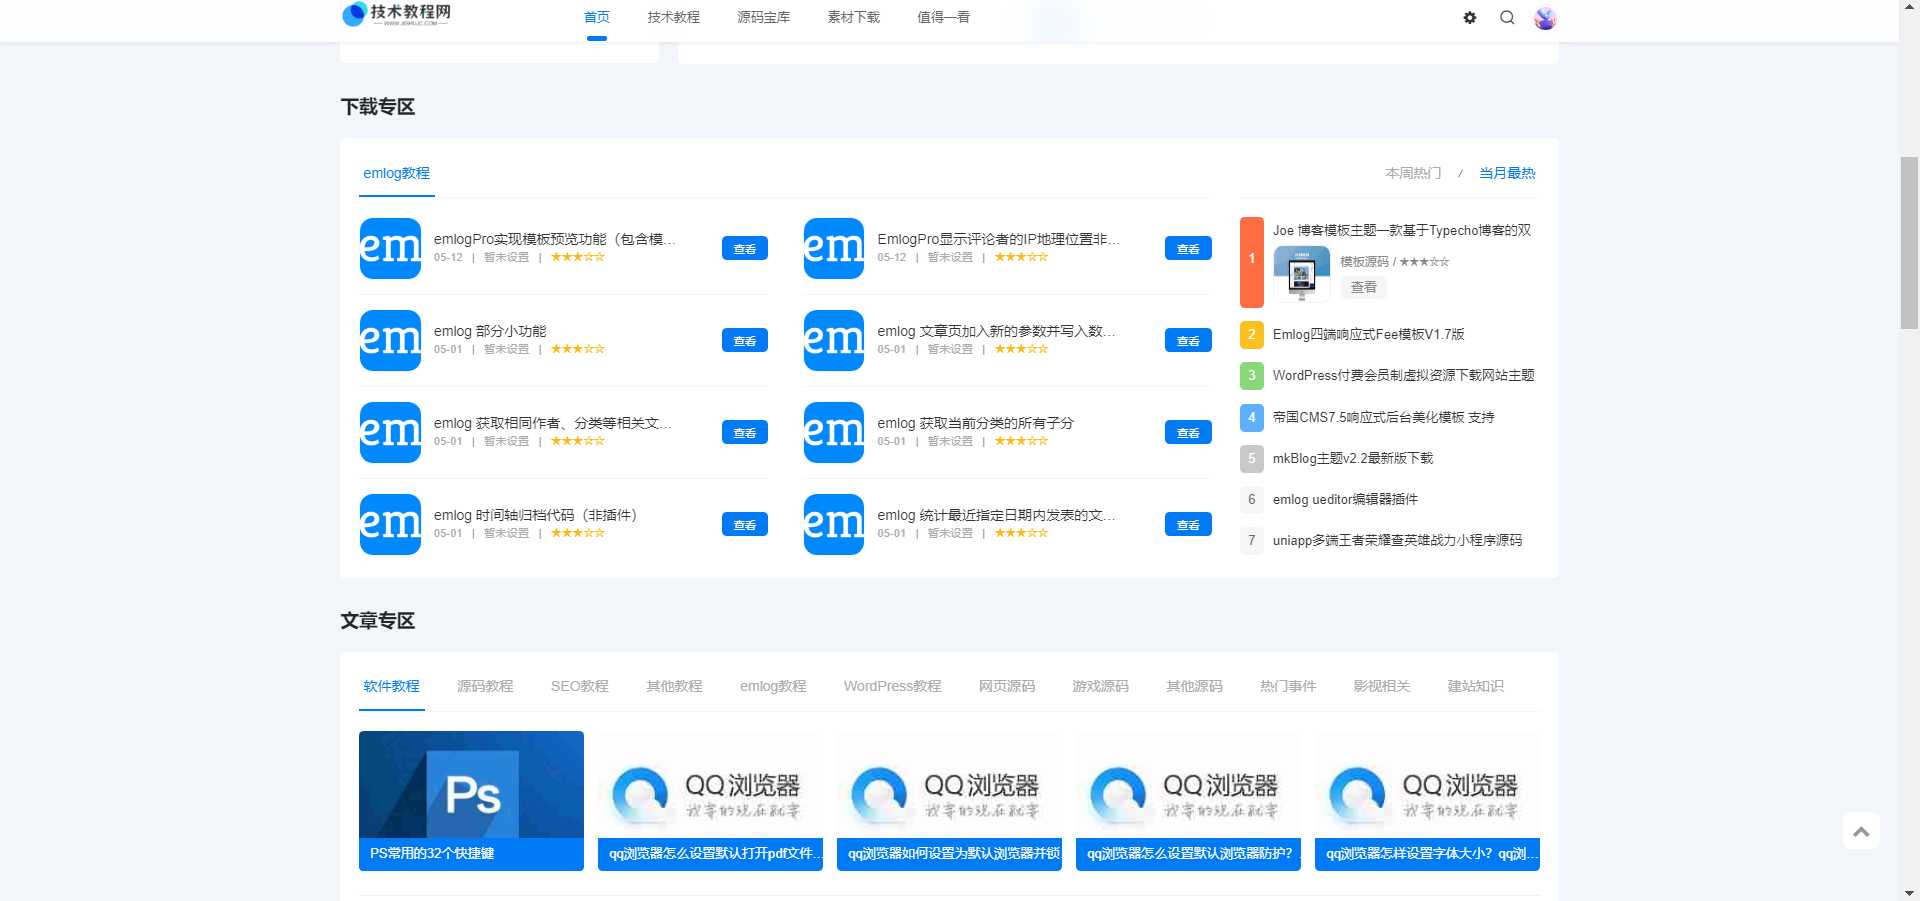Click the settings gear icon in header
This screenshot has height=901, width=1920.
click(x=1469, y=18)
